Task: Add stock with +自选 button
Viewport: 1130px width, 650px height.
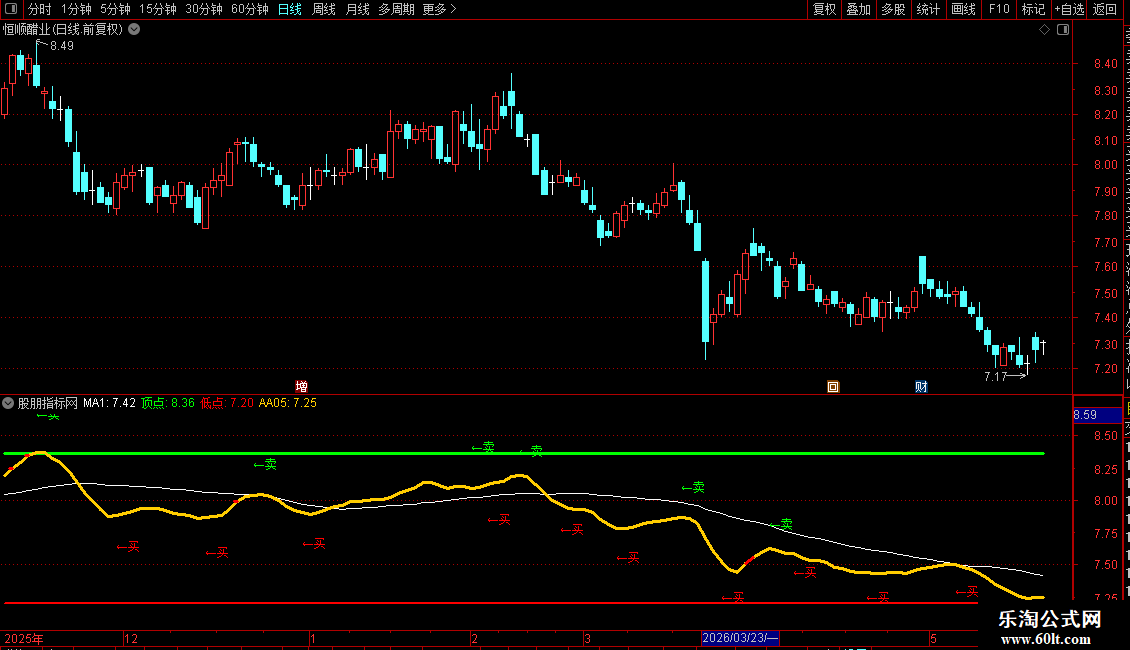Action: 1069,9
